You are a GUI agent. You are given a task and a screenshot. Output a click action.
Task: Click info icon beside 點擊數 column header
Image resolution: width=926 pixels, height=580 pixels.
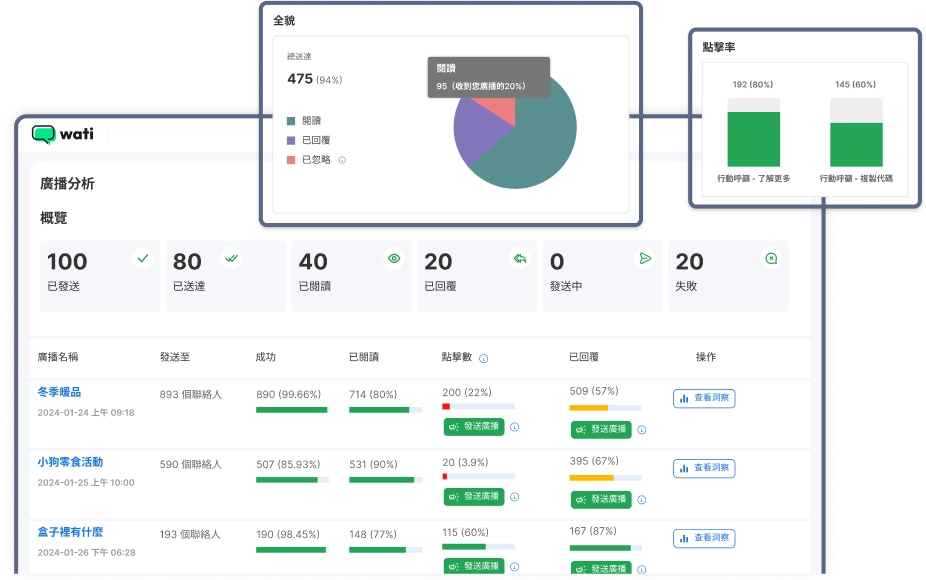(484, 358)
